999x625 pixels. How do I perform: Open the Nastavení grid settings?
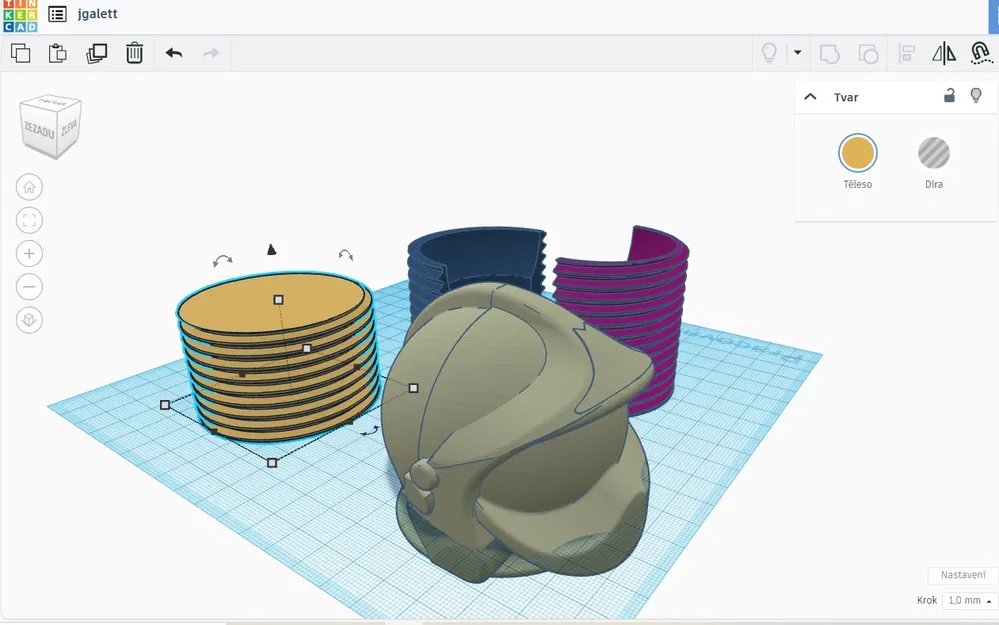[963, 575]
